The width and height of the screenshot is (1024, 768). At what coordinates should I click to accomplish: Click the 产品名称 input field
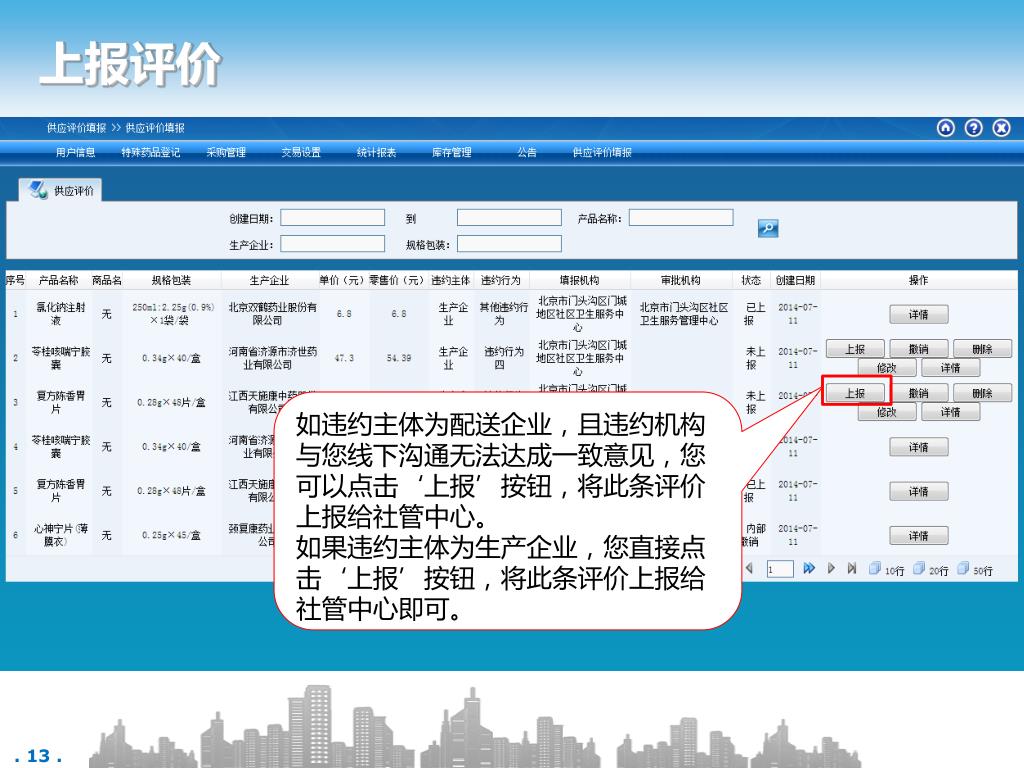pyautogui.click(x=681, y=217)
